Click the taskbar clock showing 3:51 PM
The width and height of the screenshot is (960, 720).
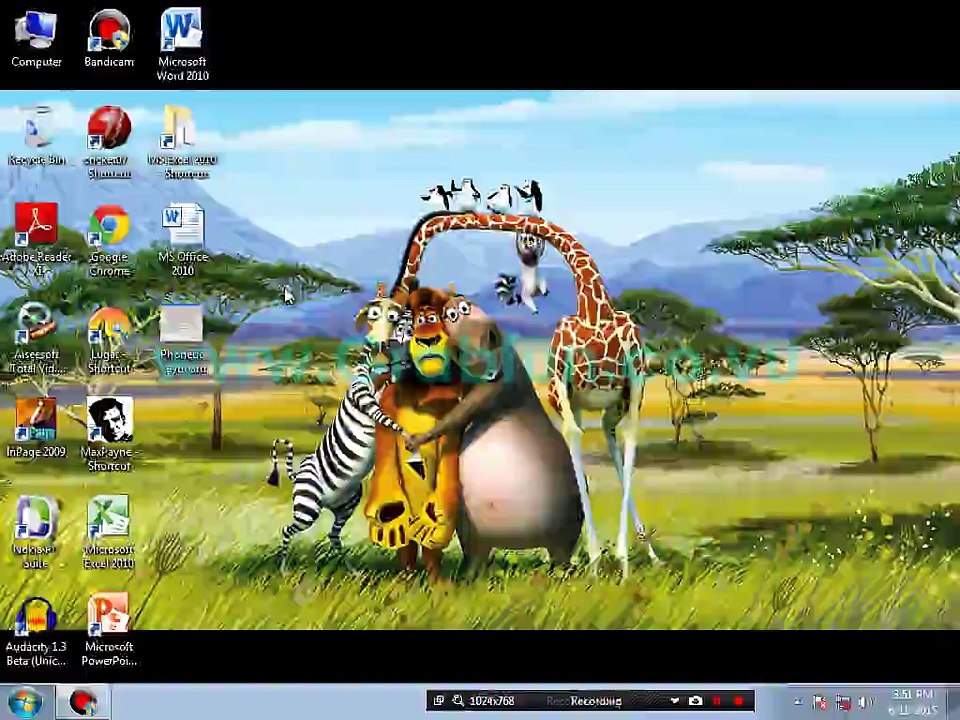[x=912, y=702]
